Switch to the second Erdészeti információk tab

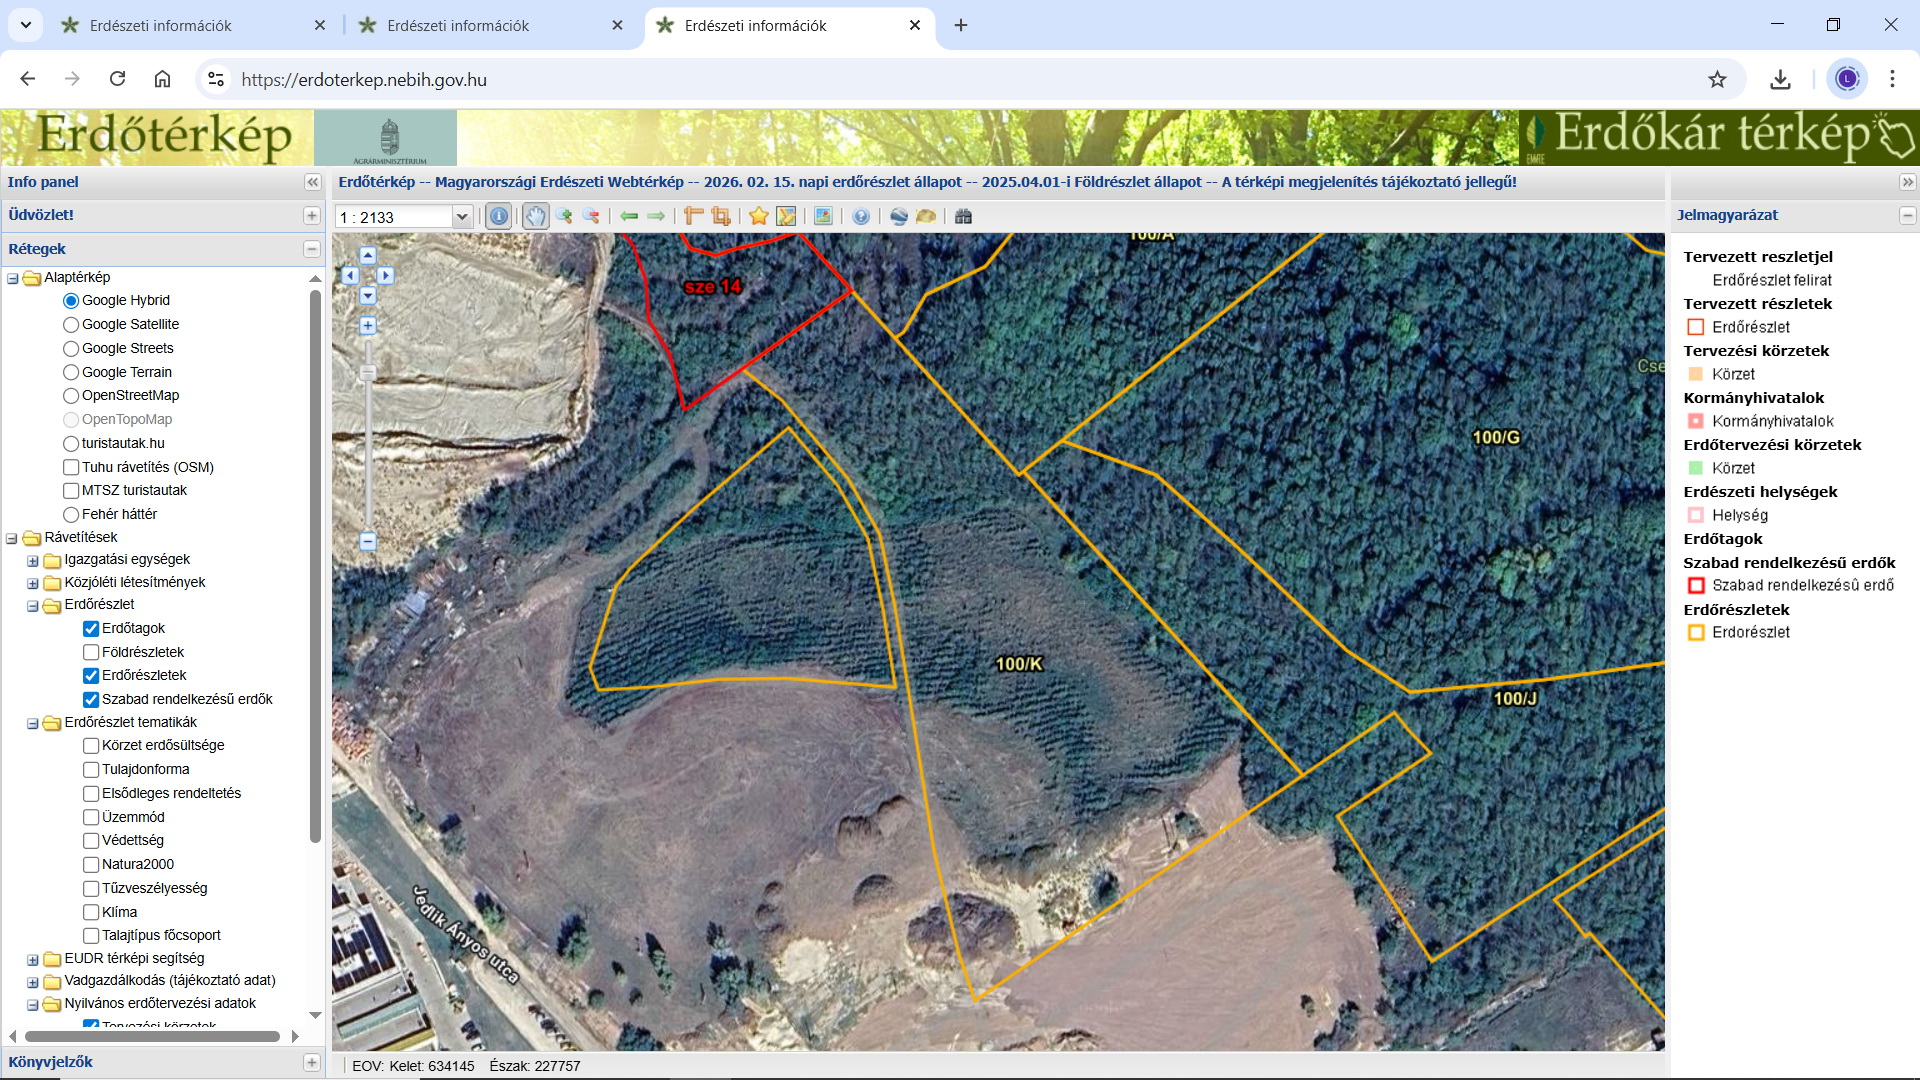tap(458, 25)
